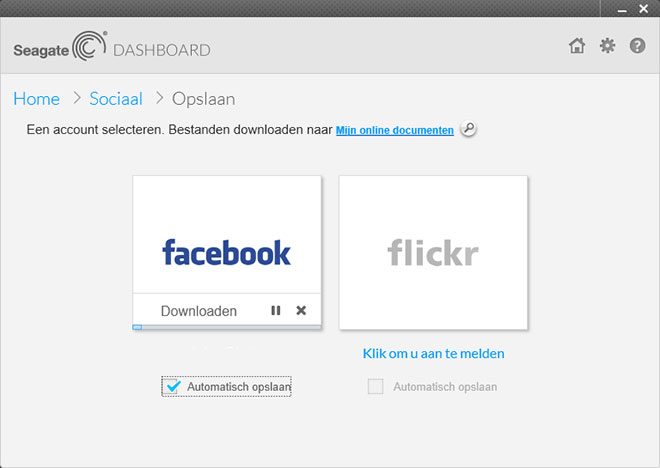Open settings via the gear icon

tap(607, 46)
